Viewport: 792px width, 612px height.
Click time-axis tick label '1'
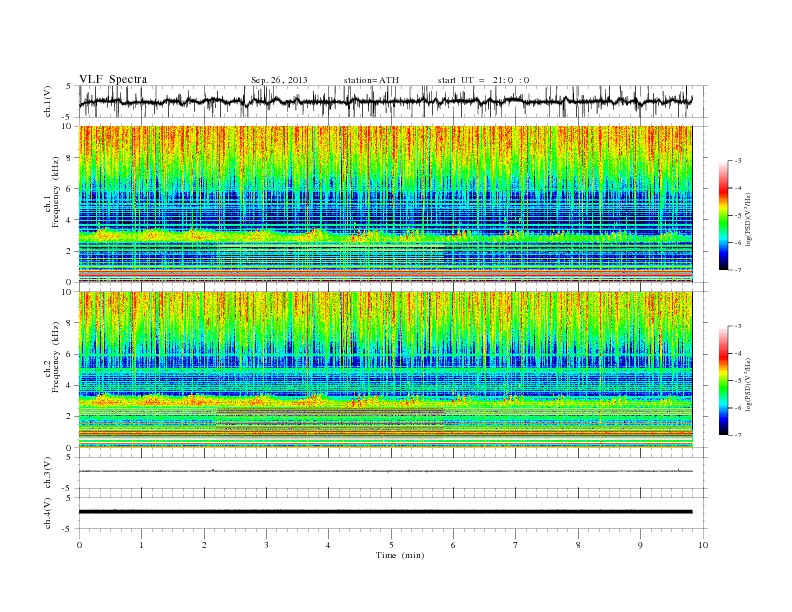tap(141, 545)
